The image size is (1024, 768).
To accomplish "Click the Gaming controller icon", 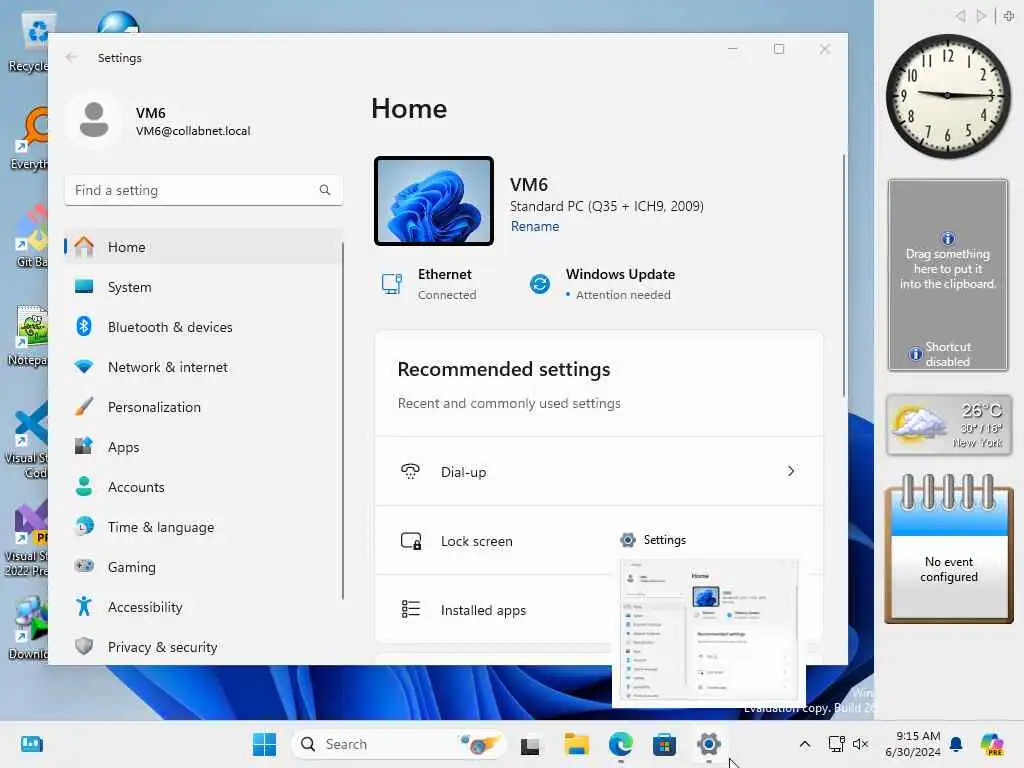I will pyautogui.click(x=84, y=566).
